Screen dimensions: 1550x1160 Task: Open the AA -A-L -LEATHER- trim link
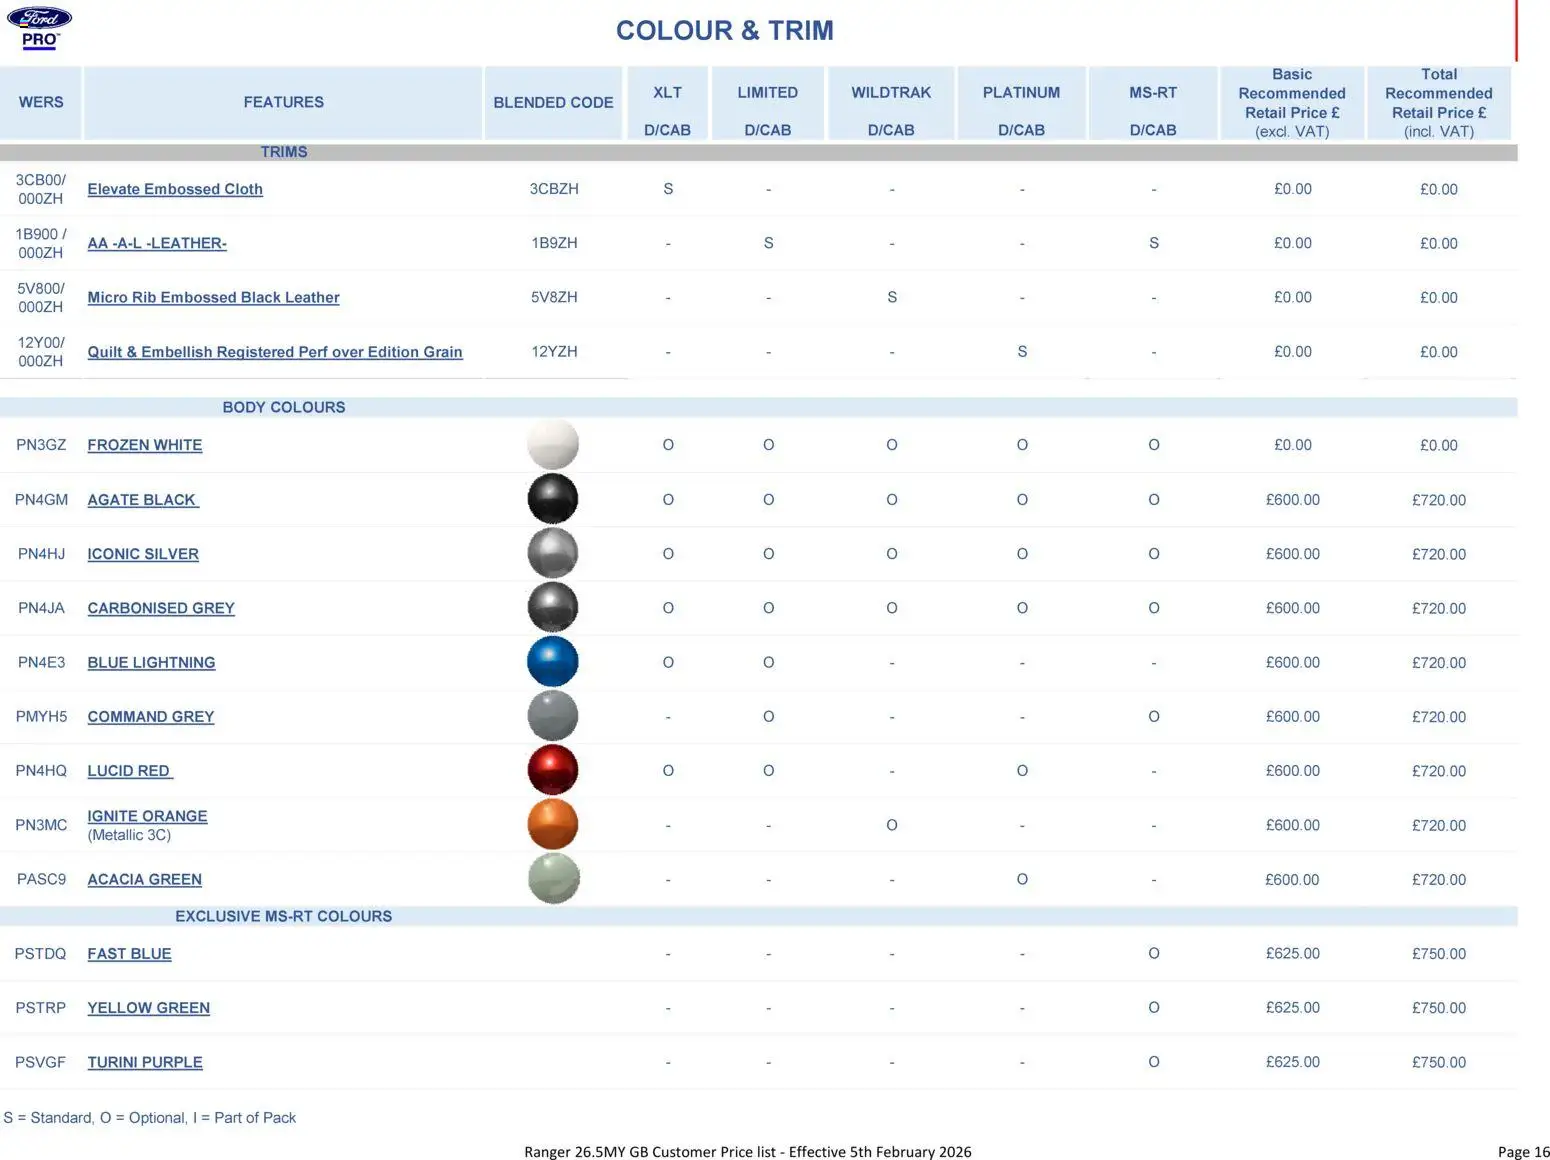[157, 243]
